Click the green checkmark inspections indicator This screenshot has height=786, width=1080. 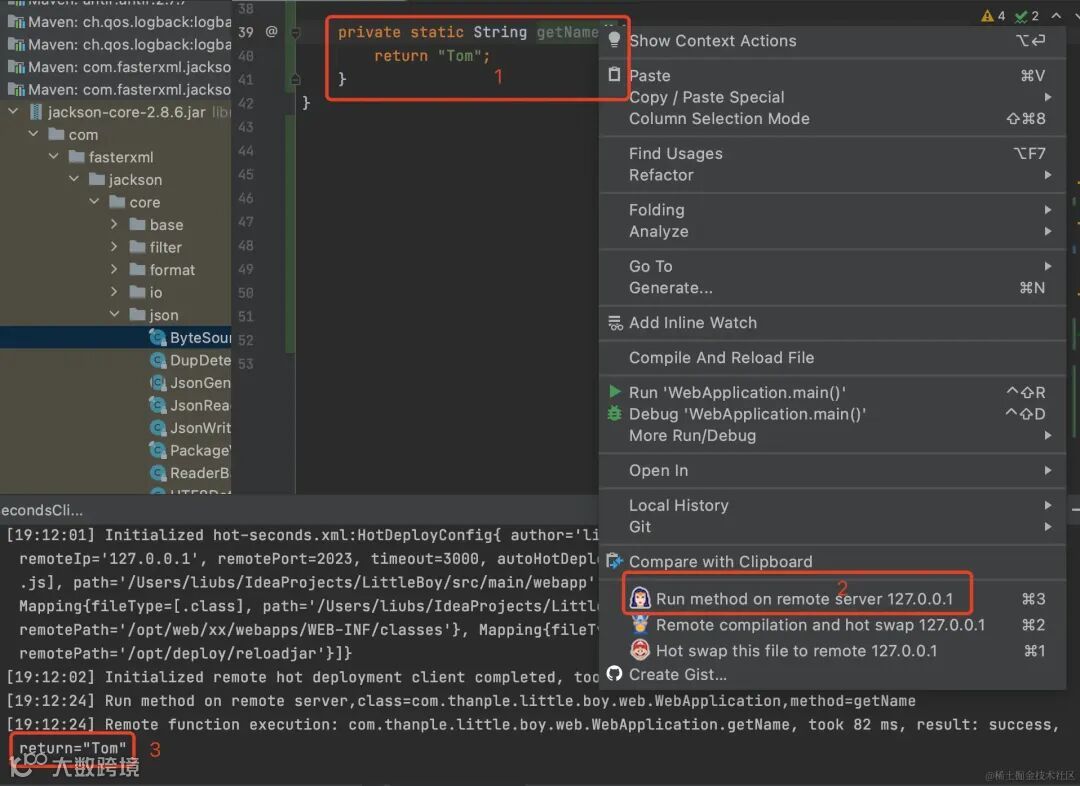(x=1021, y=16)
